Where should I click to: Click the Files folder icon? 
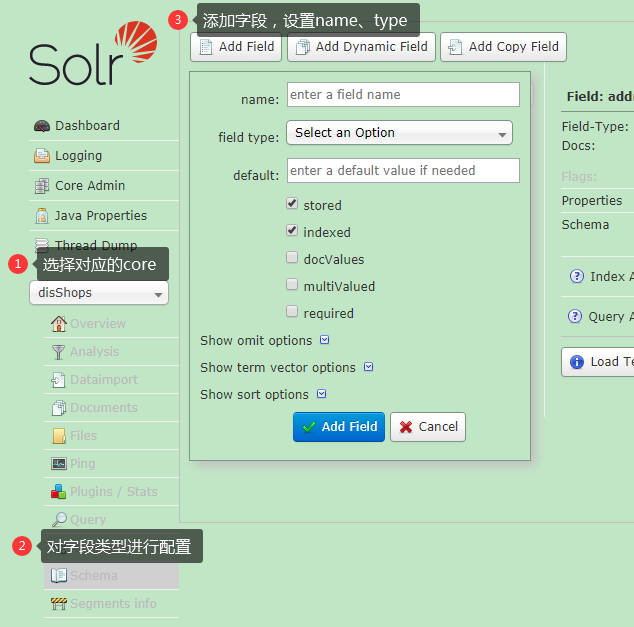[59, 436]
